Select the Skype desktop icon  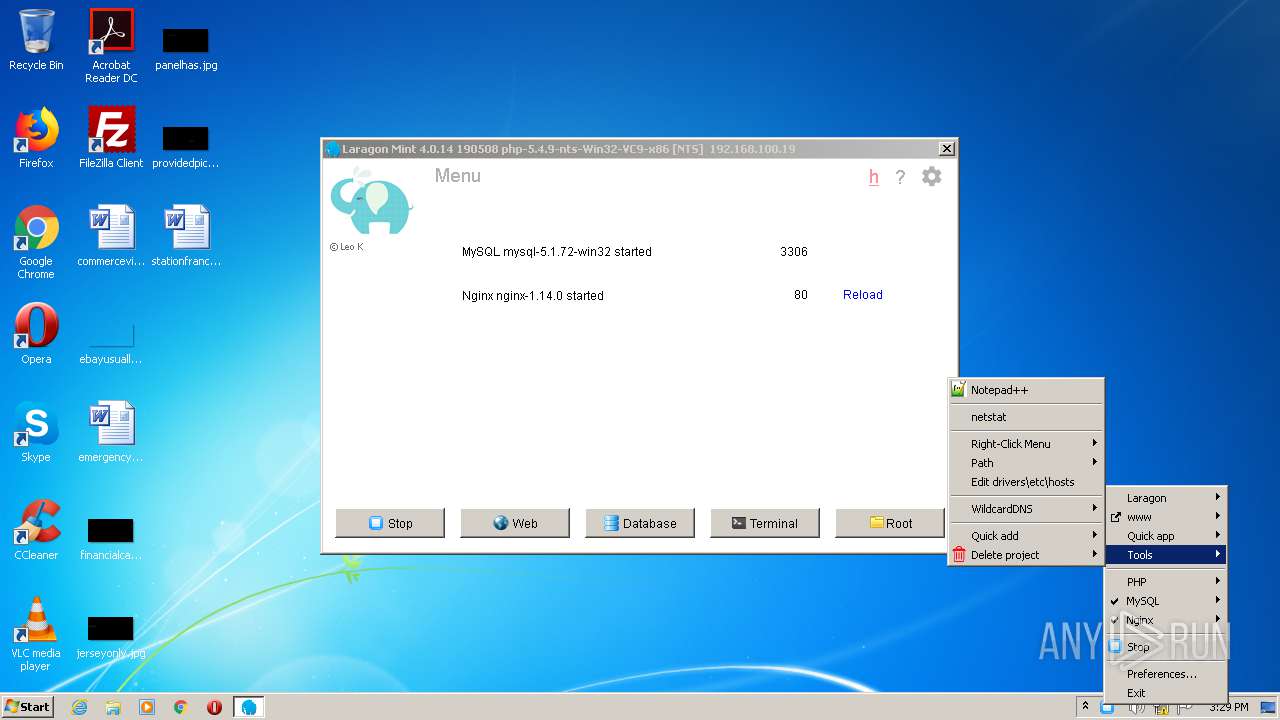tap(36, 432)
